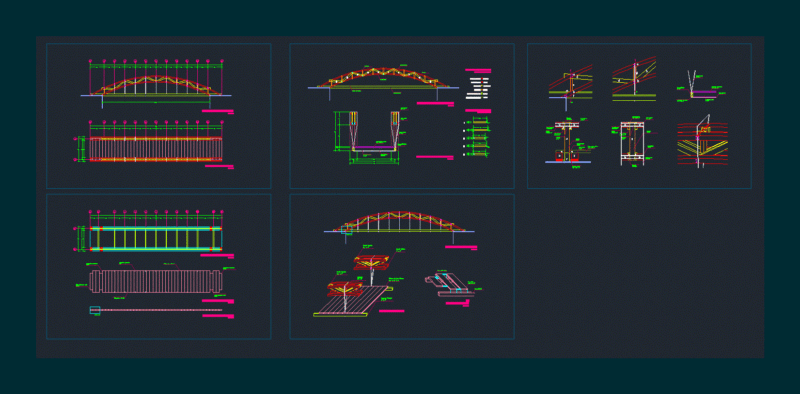Click the arch elevation with cyan box at support
800x394 pixels.
pyautogui.click(x=399, y=227)
